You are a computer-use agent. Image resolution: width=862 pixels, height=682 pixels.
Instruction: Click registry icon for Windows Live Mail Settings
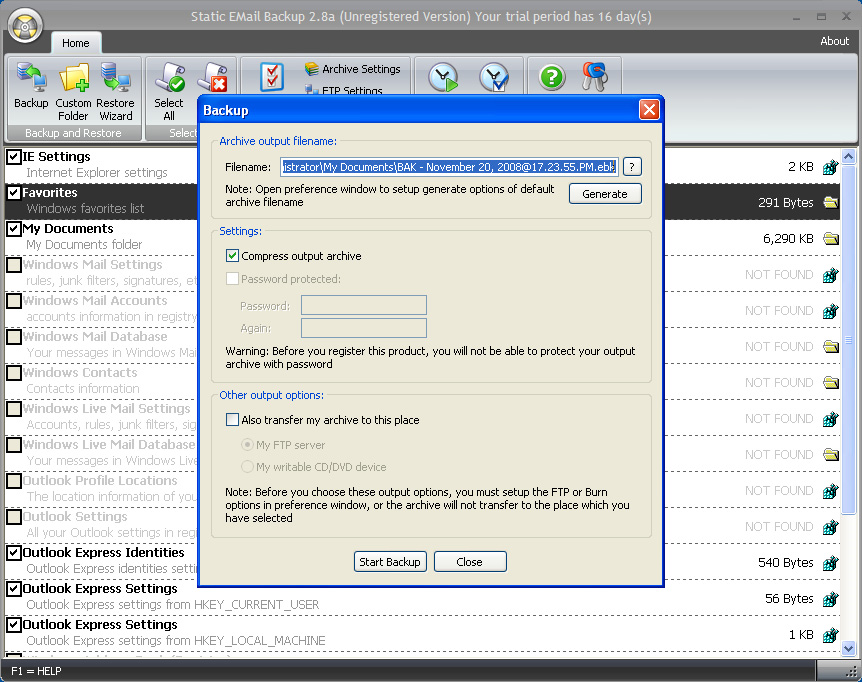(831, 419)
